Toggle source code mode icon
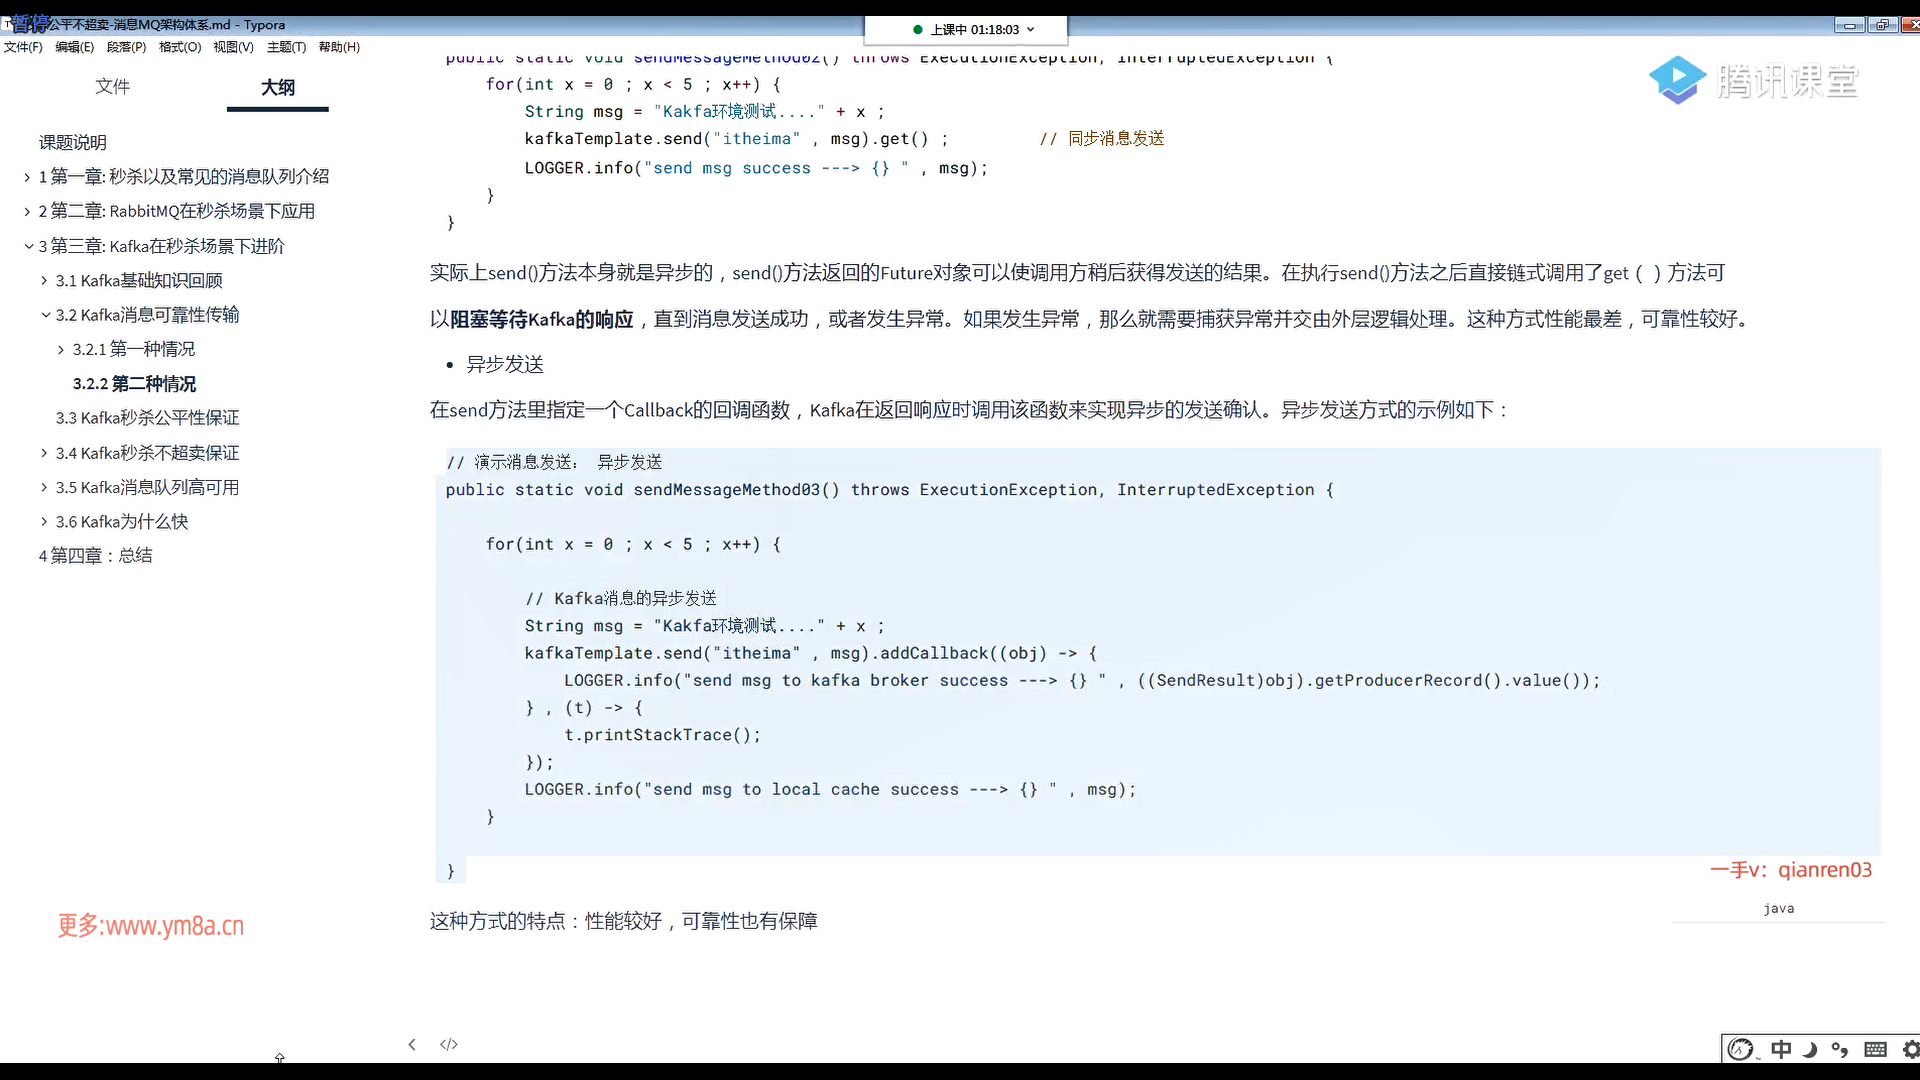The width and height of the screenshot is (1920, 1080). coord(449,1044)
